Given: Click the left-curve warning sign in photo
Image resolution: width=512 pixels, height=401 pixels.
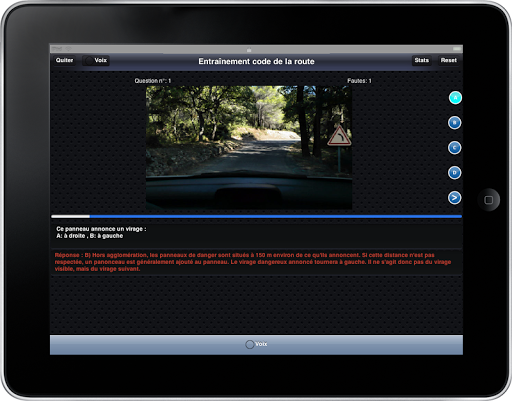Looking at the screenshot, I should (339, 136).
